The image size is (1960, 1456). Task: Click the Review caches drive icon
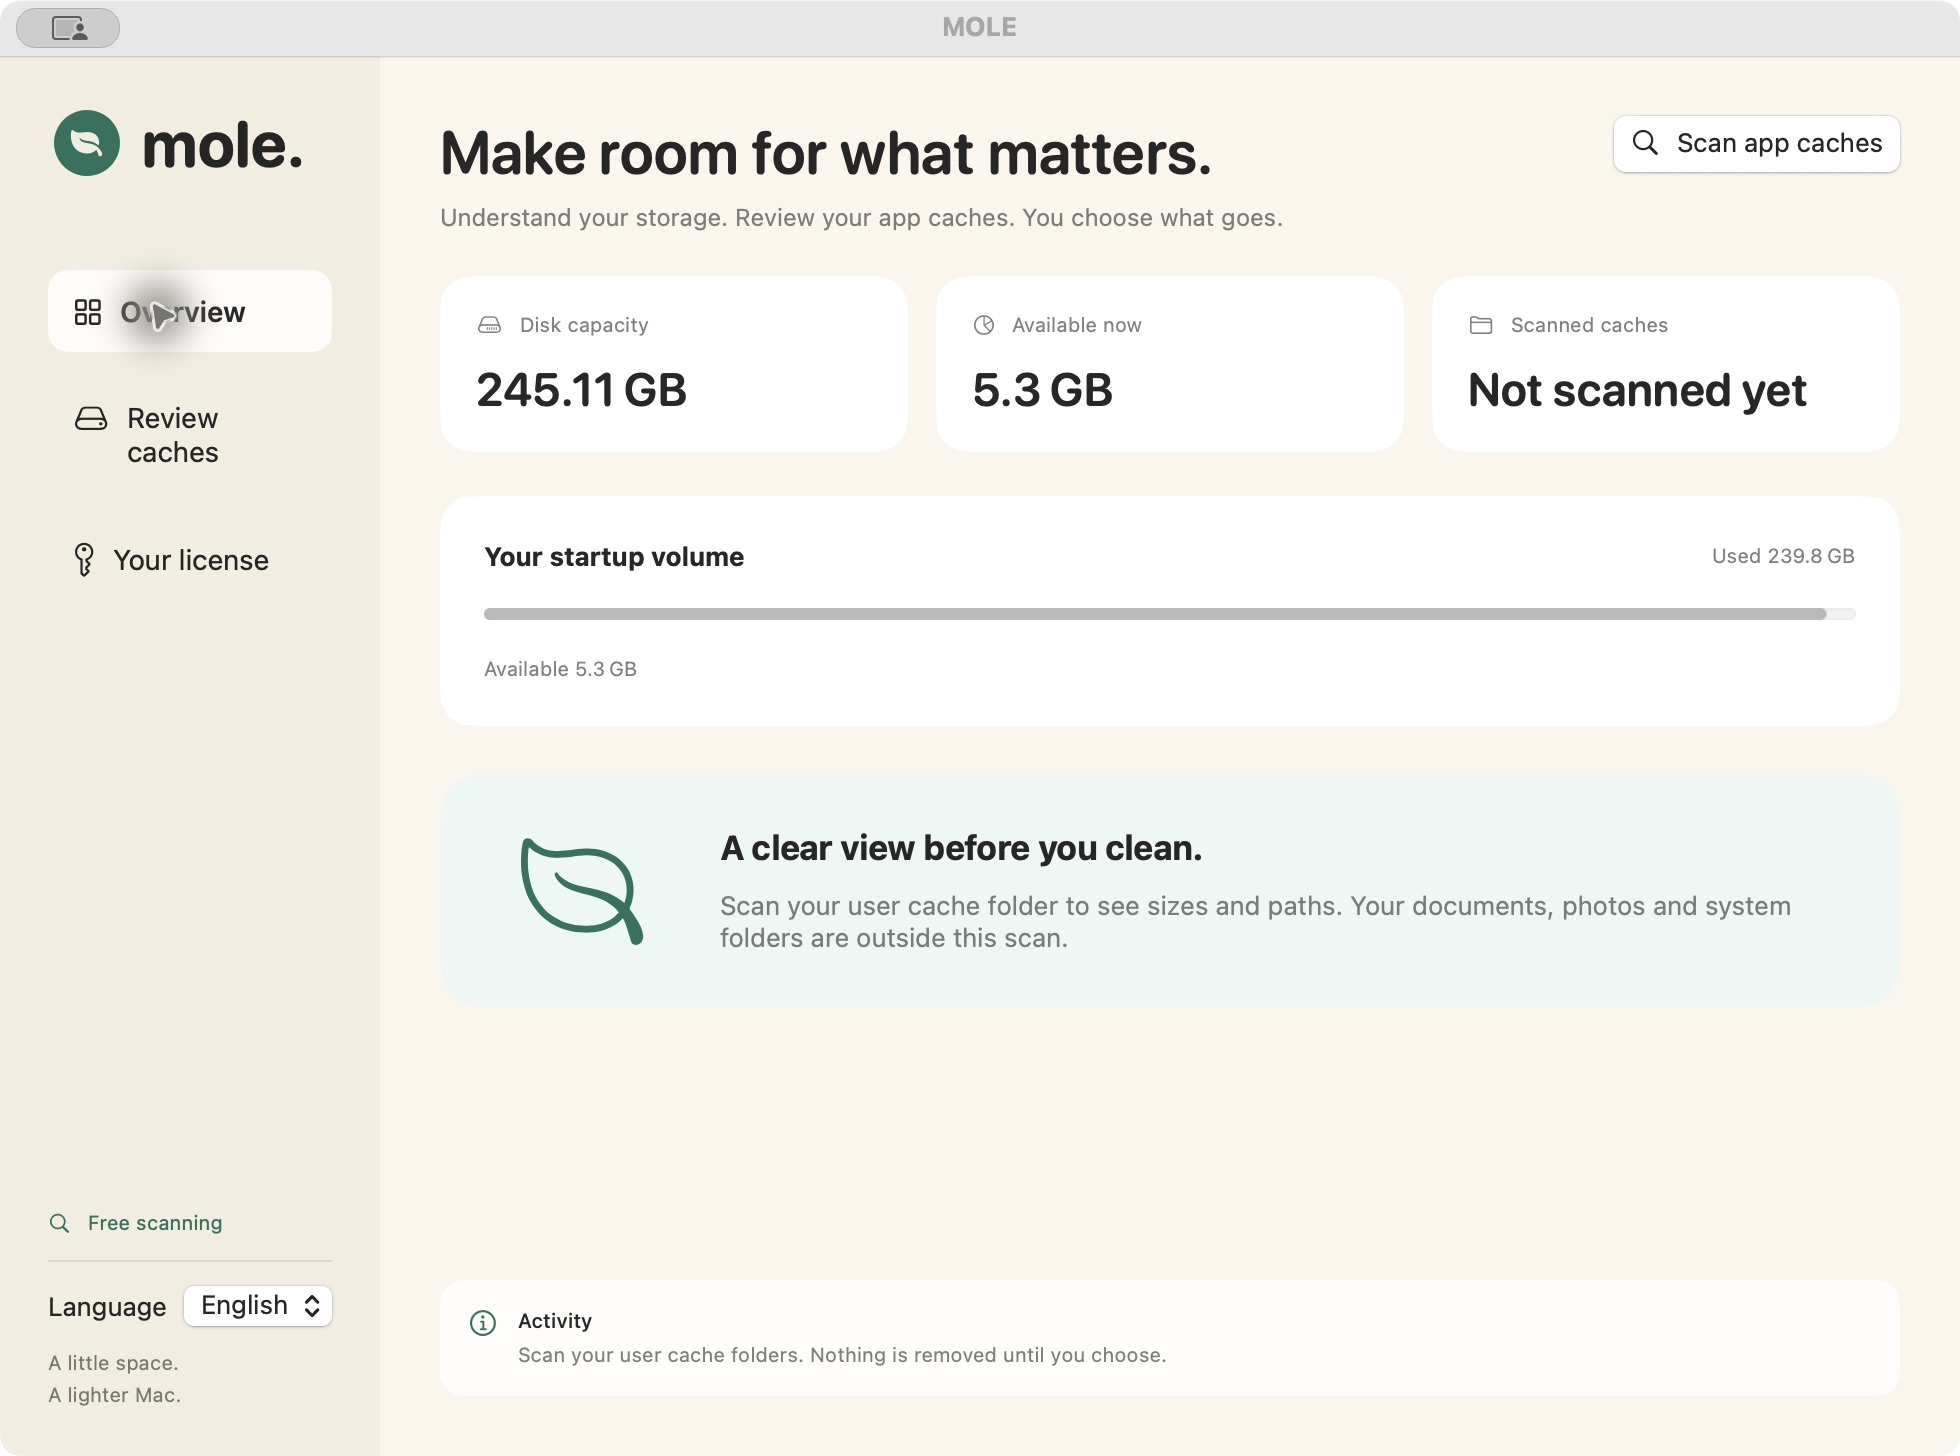[x=91, y=418]
